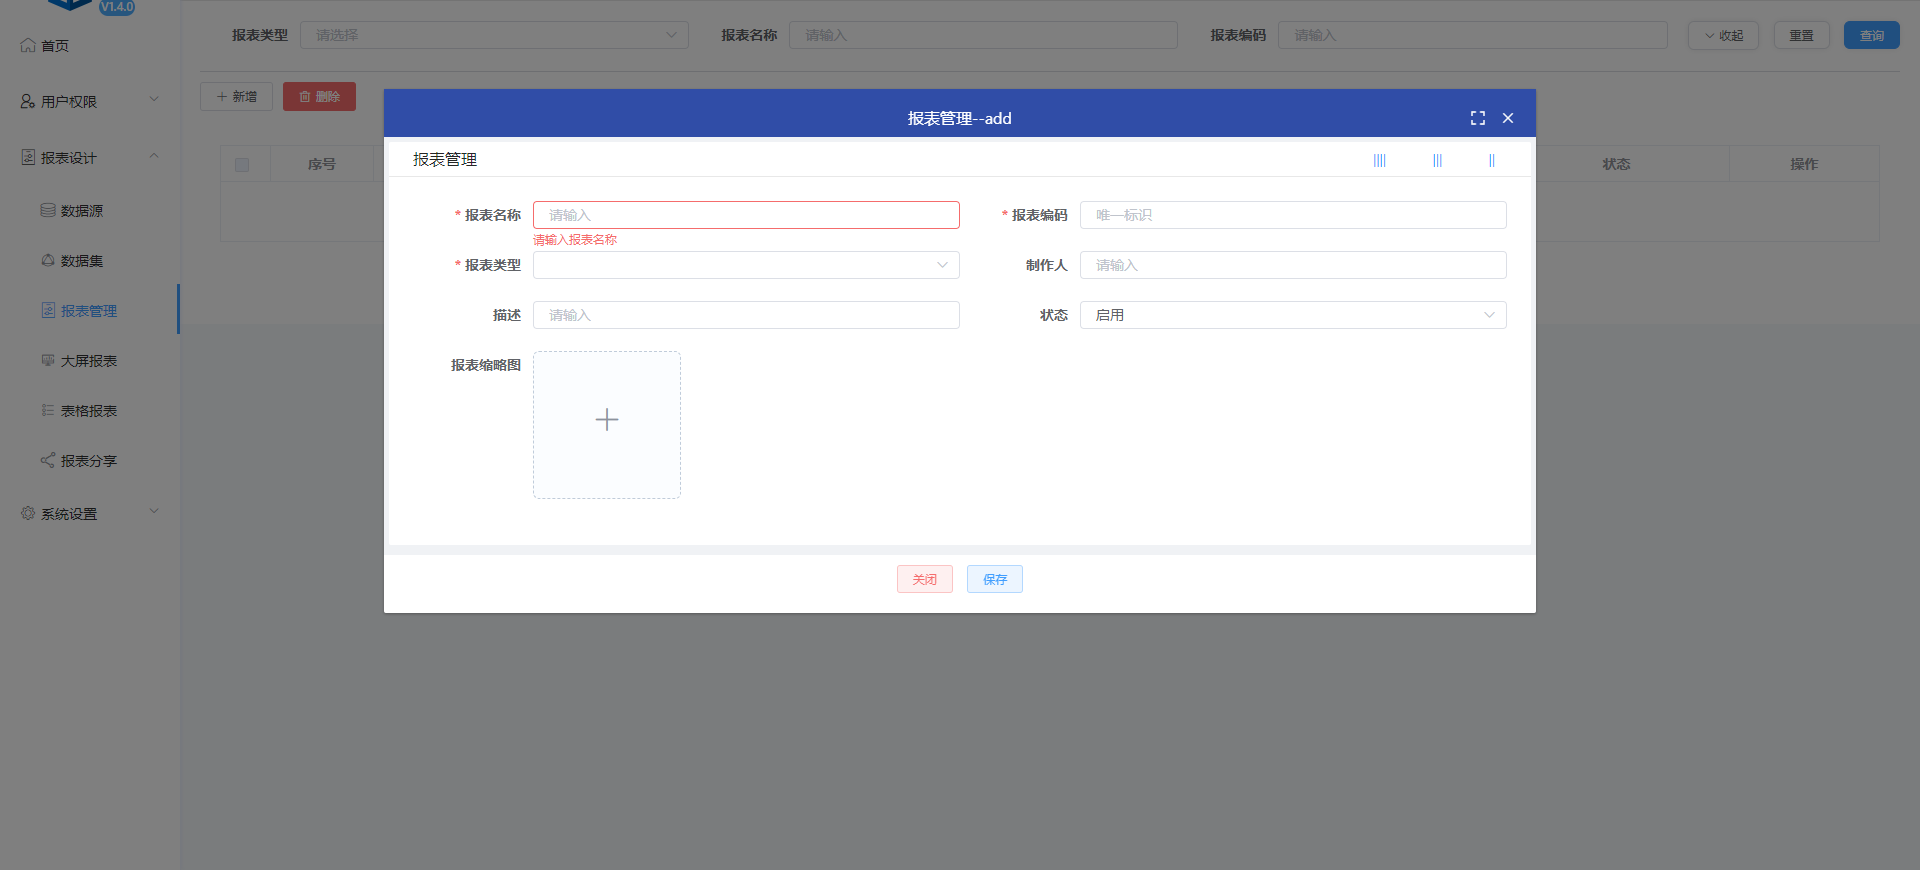Click the plus icon to upload thumbnail
The height and width of the screenshot is (870, 1920).
click(x=607, y=419)
